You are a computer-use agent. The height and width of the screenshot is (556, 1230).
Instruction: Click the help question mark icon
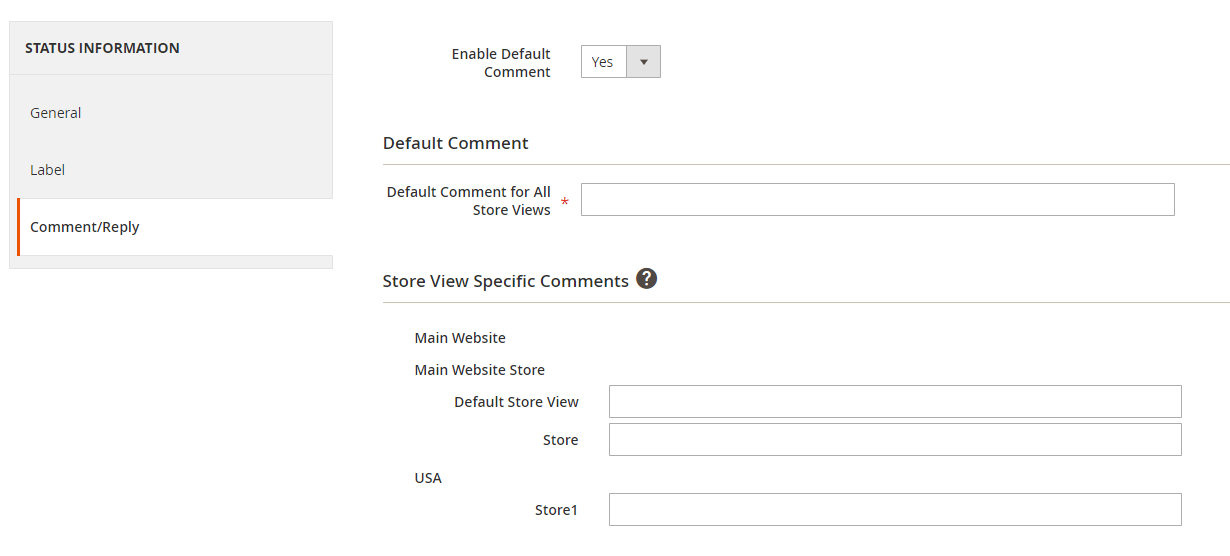click(647, 279)
